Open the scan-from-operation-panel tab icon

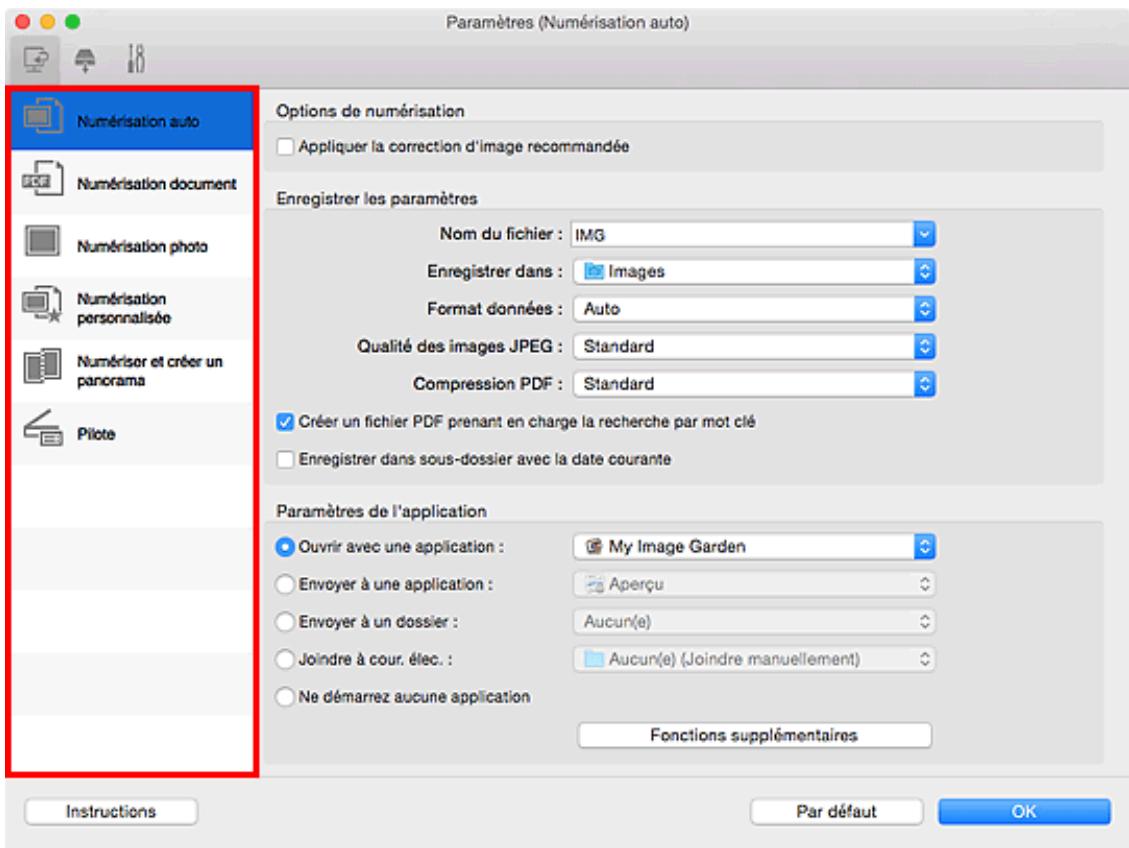click(85, 60)
